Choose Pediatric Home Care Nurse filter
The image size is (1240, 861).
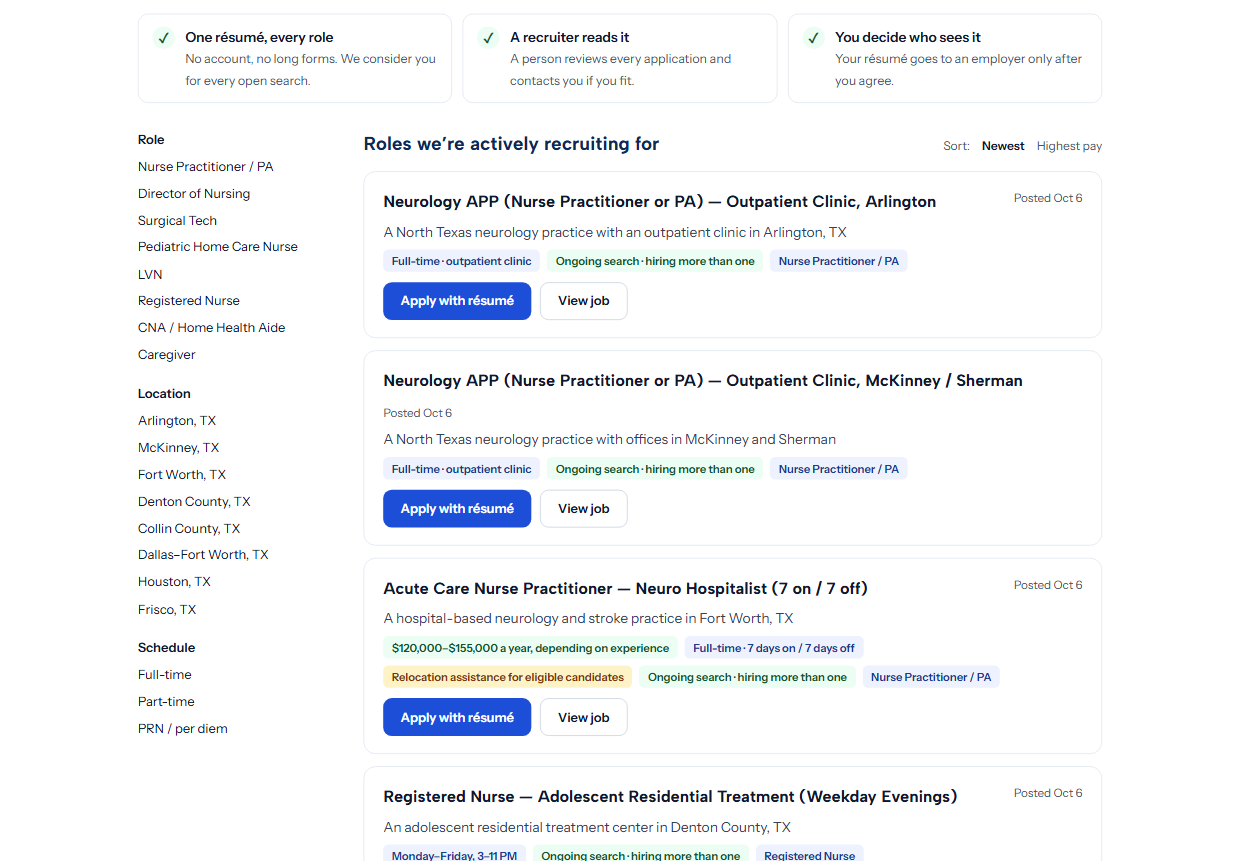pyautogui.click(x=218, y=247)
